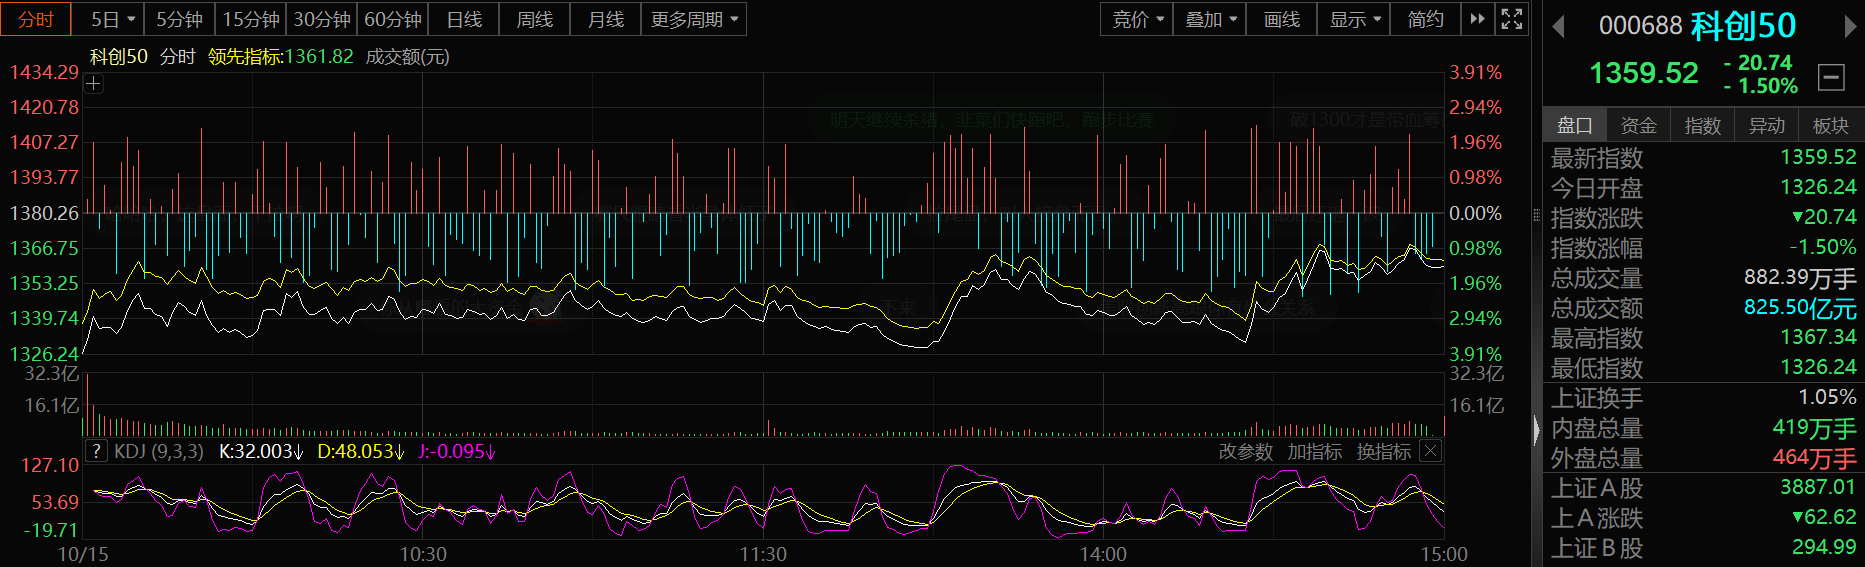
Task: Switch to the 月线 monthly chart
Action: (x=606, y=19)
